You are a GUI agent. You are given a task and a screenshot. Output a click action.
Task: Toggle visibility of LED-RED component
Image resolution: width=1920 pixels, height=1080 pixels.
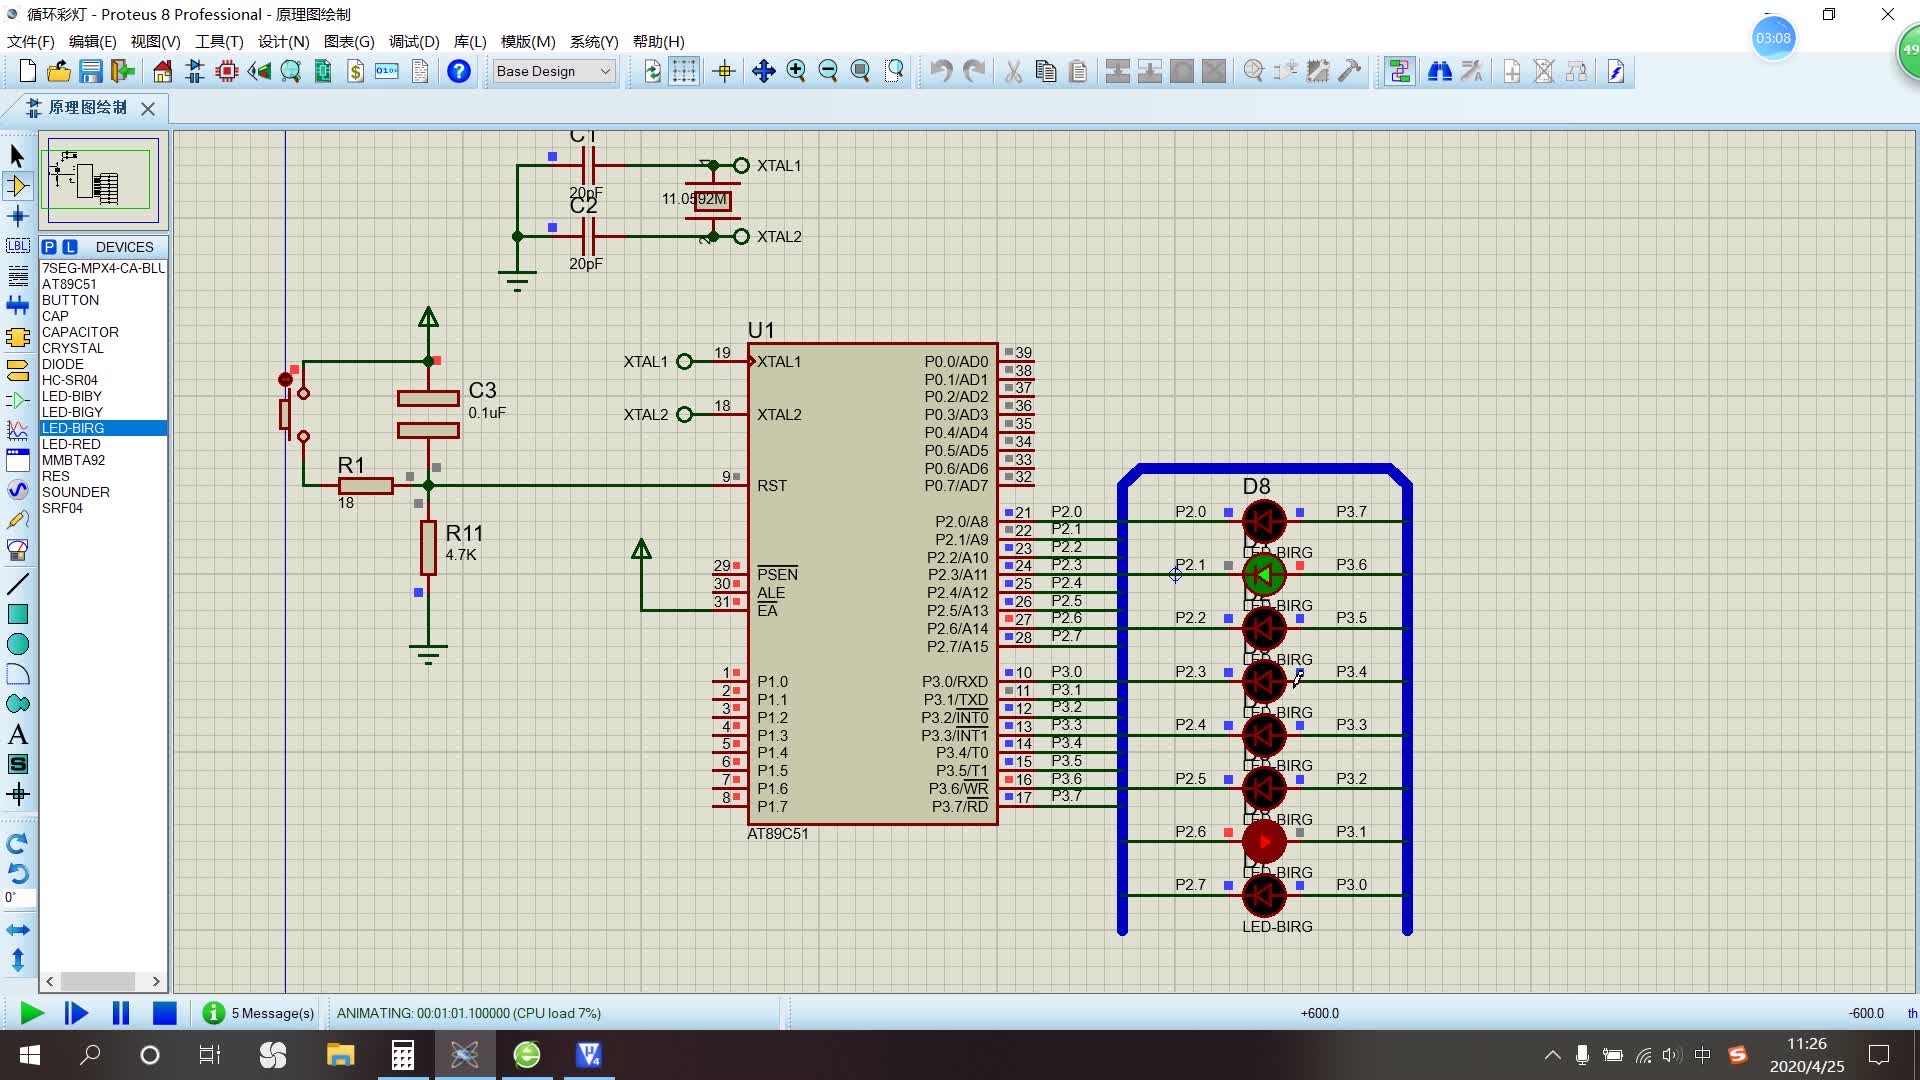pyautogui.click(x=71, y=444)
